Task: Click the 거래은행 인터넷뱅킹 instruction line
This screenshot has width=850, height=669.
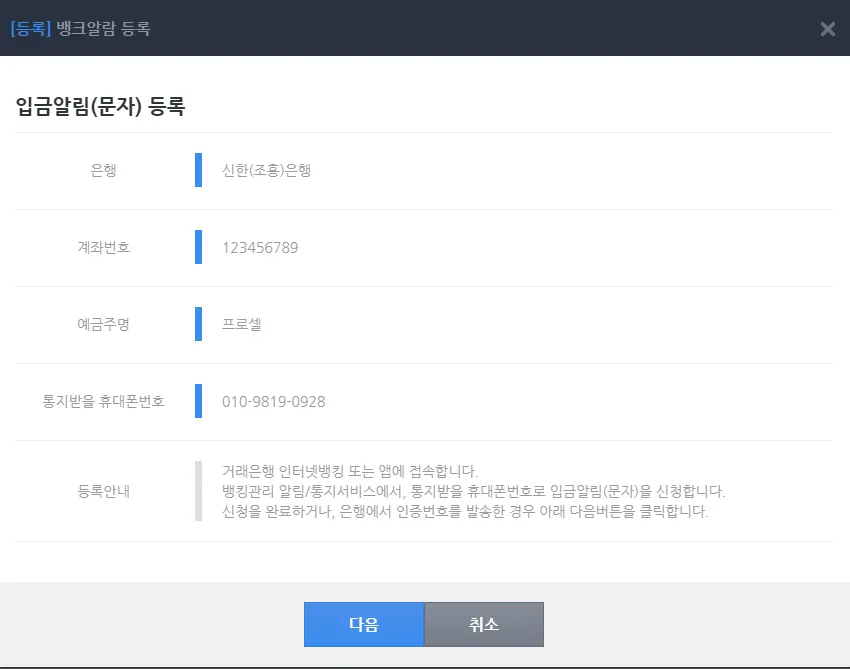Action: point(350,471)
